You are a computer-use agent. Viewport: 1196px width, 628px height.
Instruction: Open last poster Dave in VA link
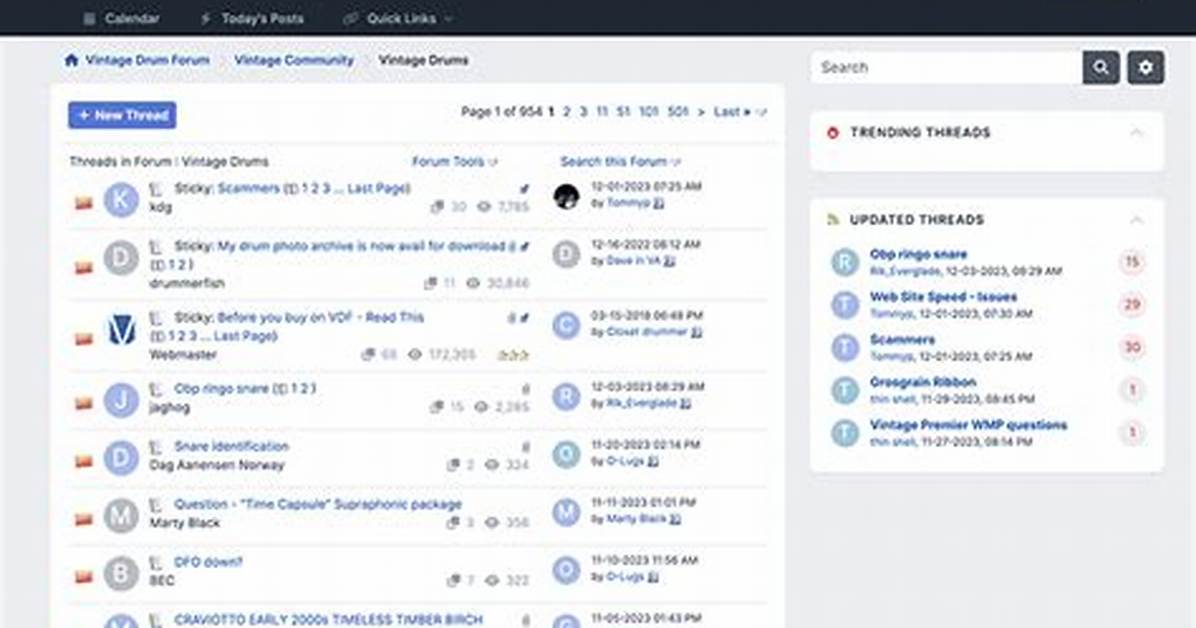(633, 261)
